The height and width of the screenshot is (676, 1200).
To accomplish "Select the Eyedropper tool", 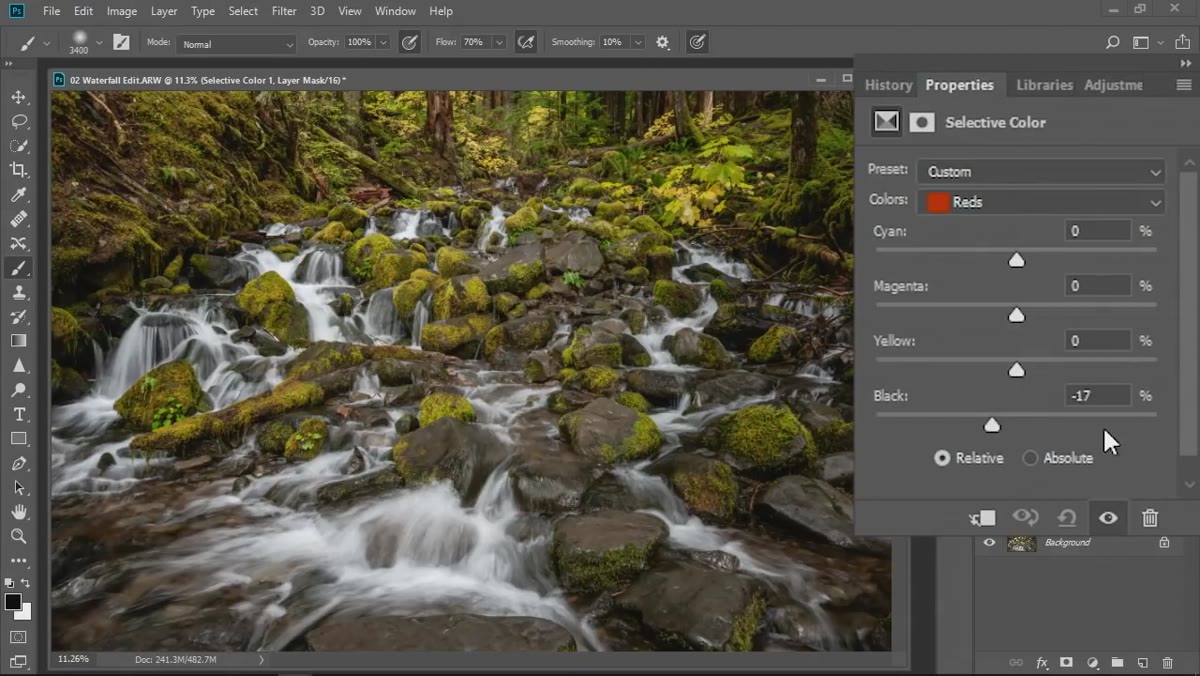I will 18,195.
